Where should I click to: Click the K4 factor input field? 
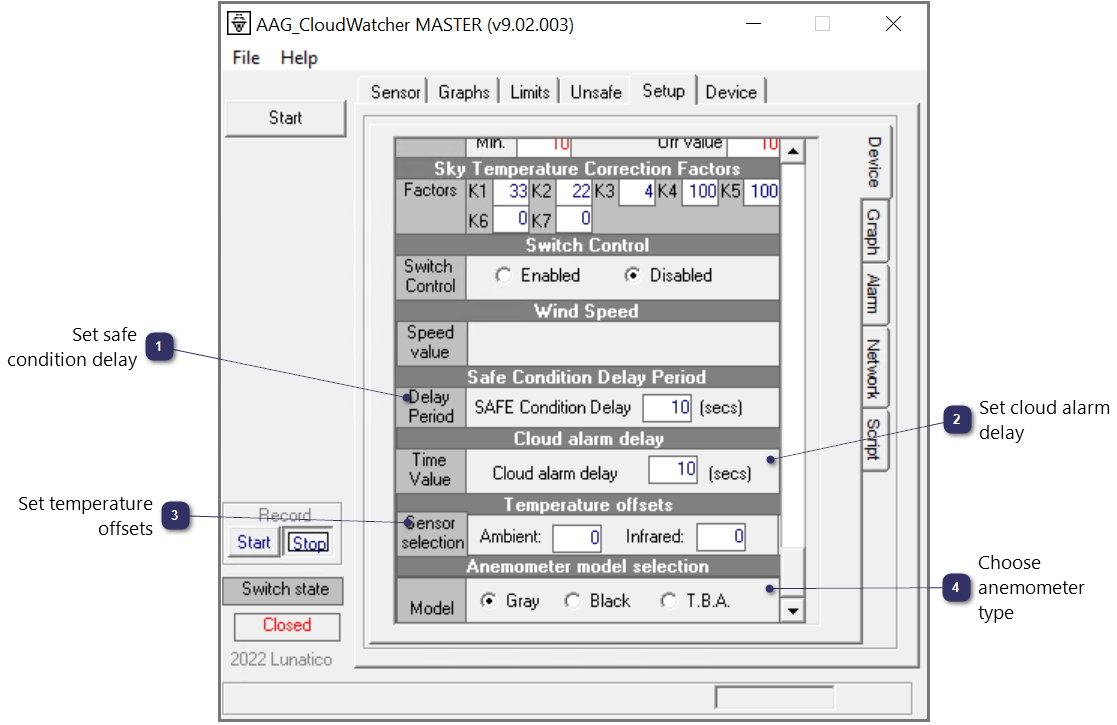tap(700, 191)
